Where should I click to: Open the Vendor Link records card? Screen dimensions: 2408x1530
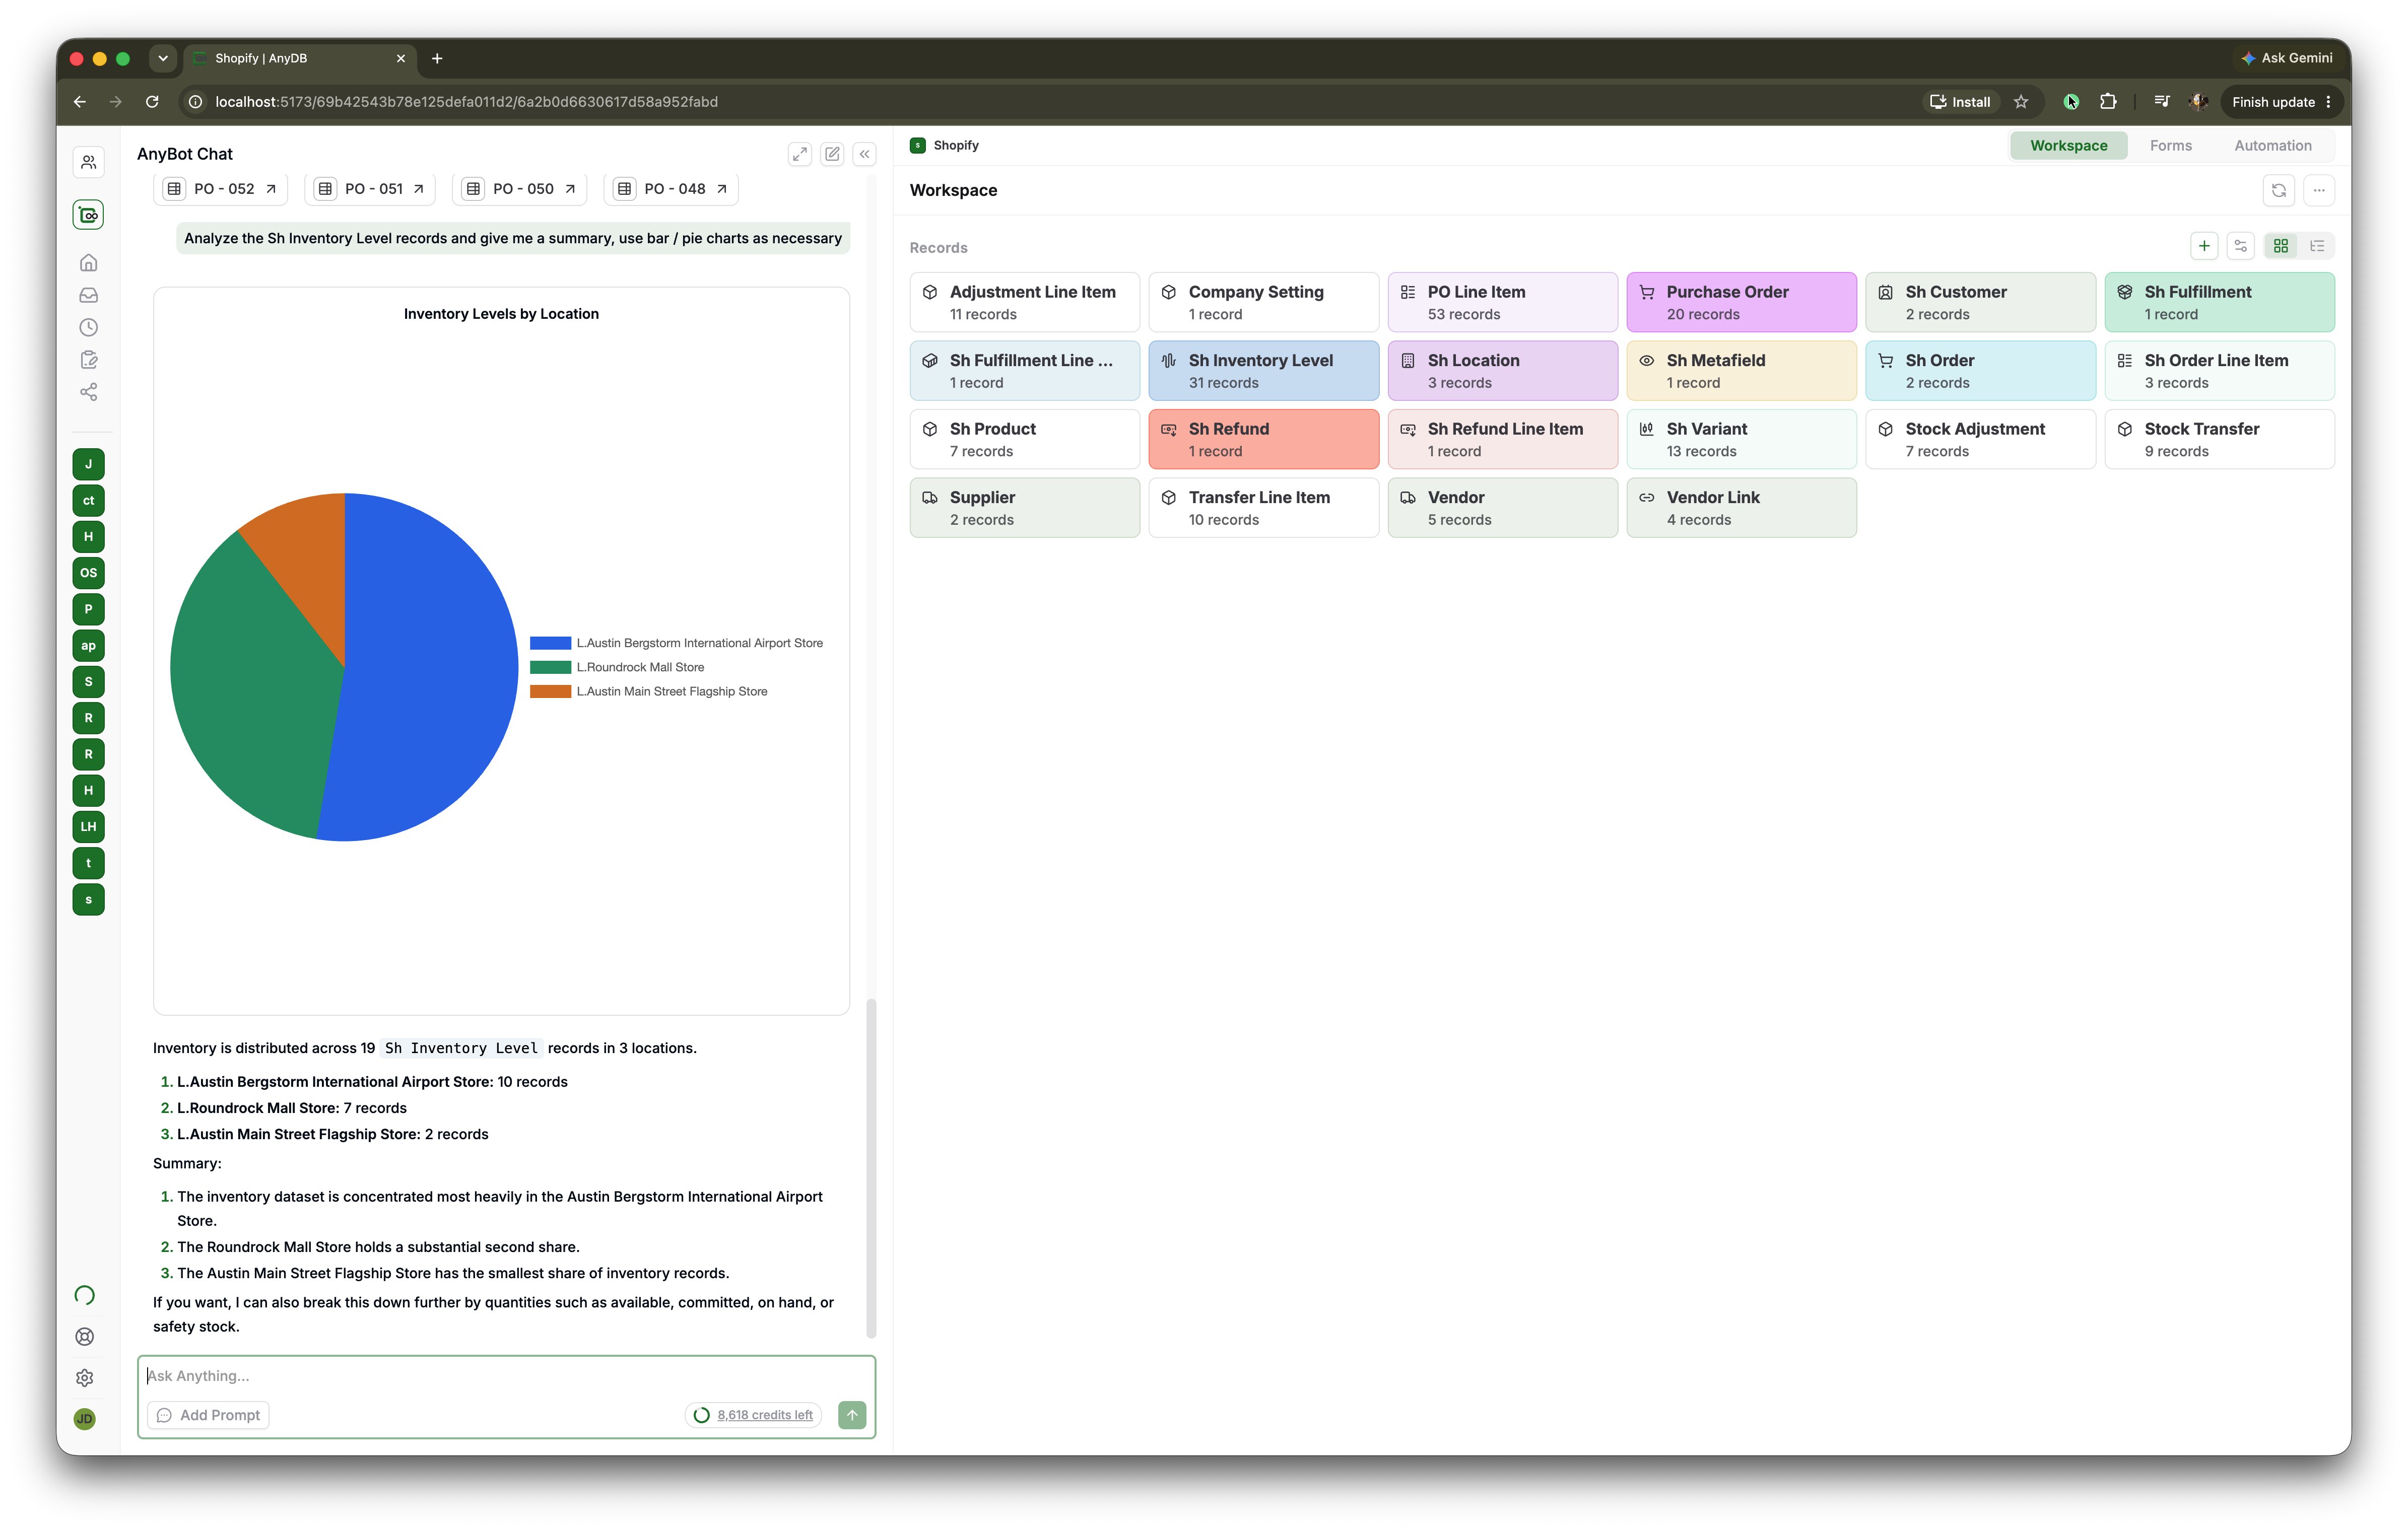click(x=1741, y=508)
